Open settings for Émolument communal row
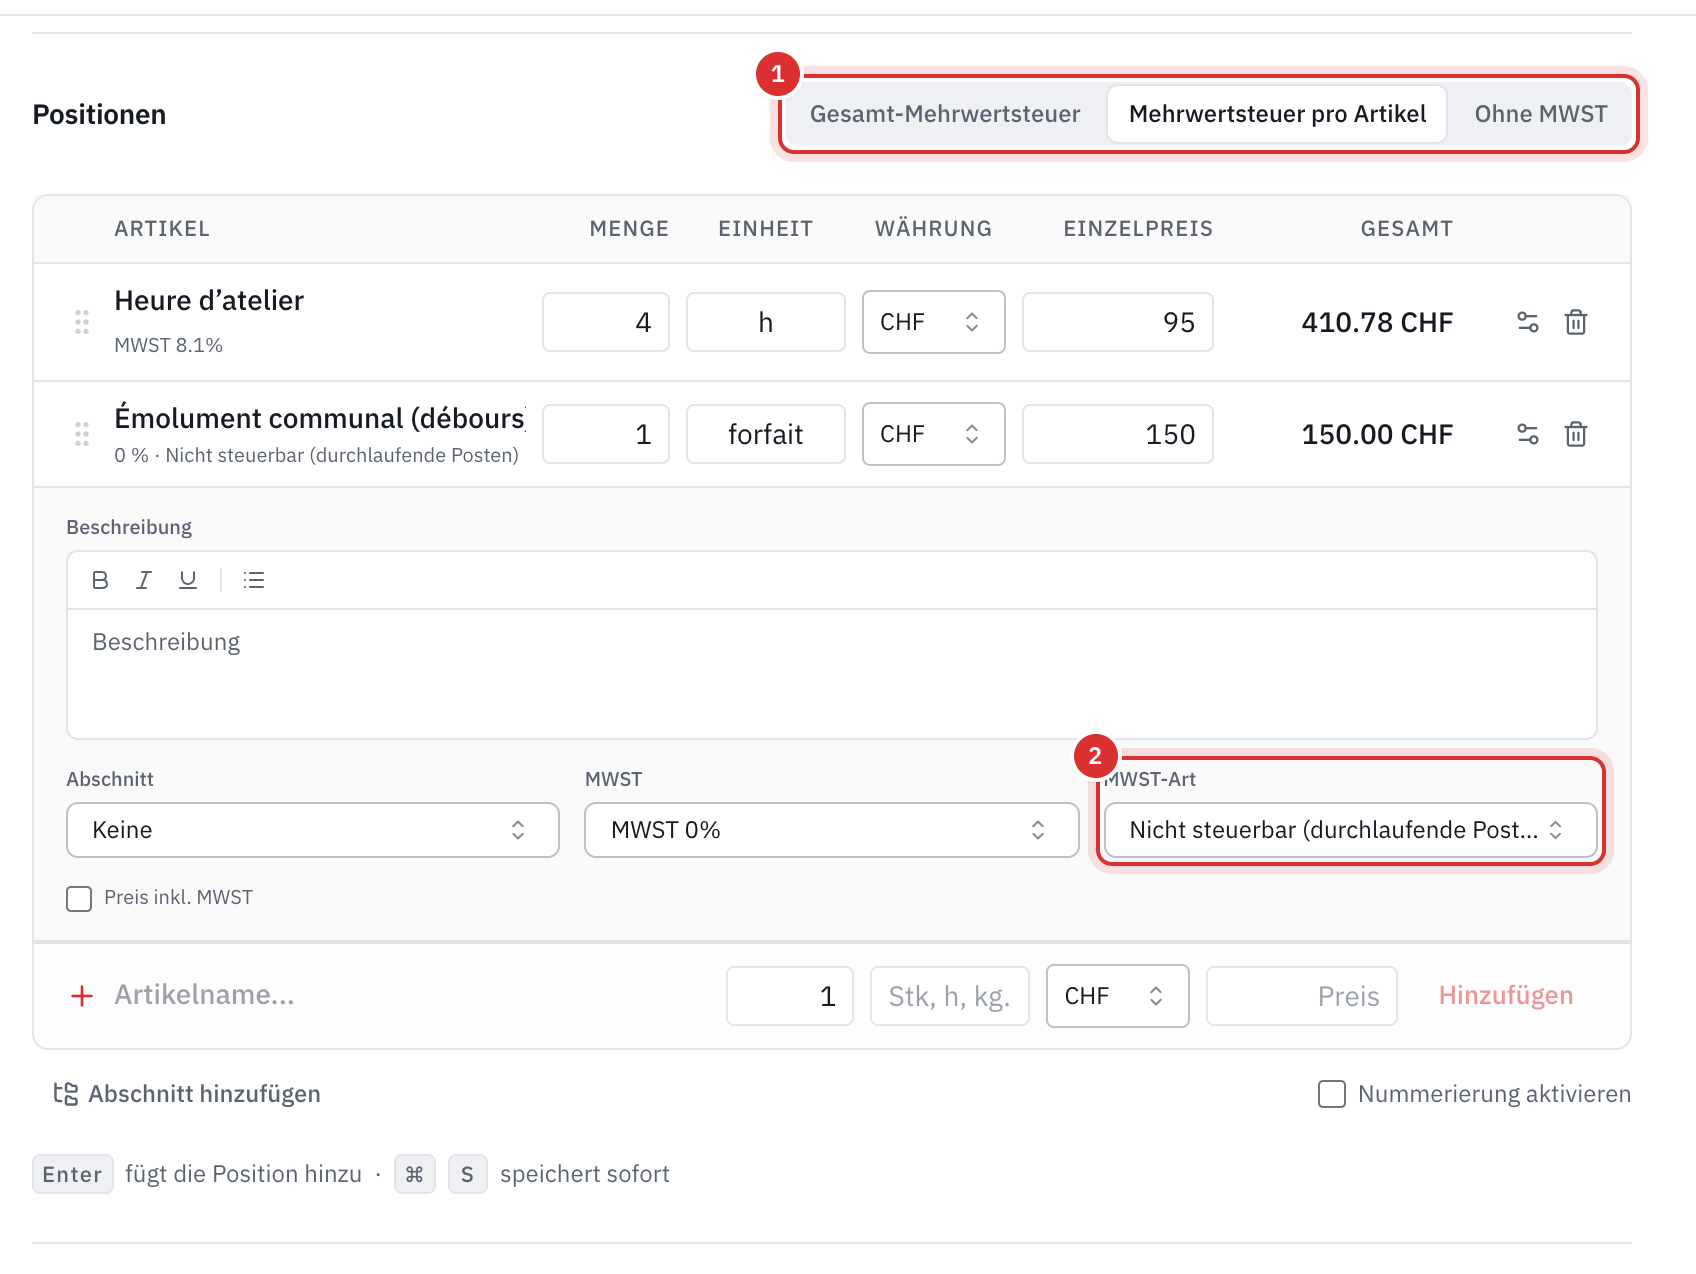The height and width of the screenshot is (1274, 1696). 1528,434
